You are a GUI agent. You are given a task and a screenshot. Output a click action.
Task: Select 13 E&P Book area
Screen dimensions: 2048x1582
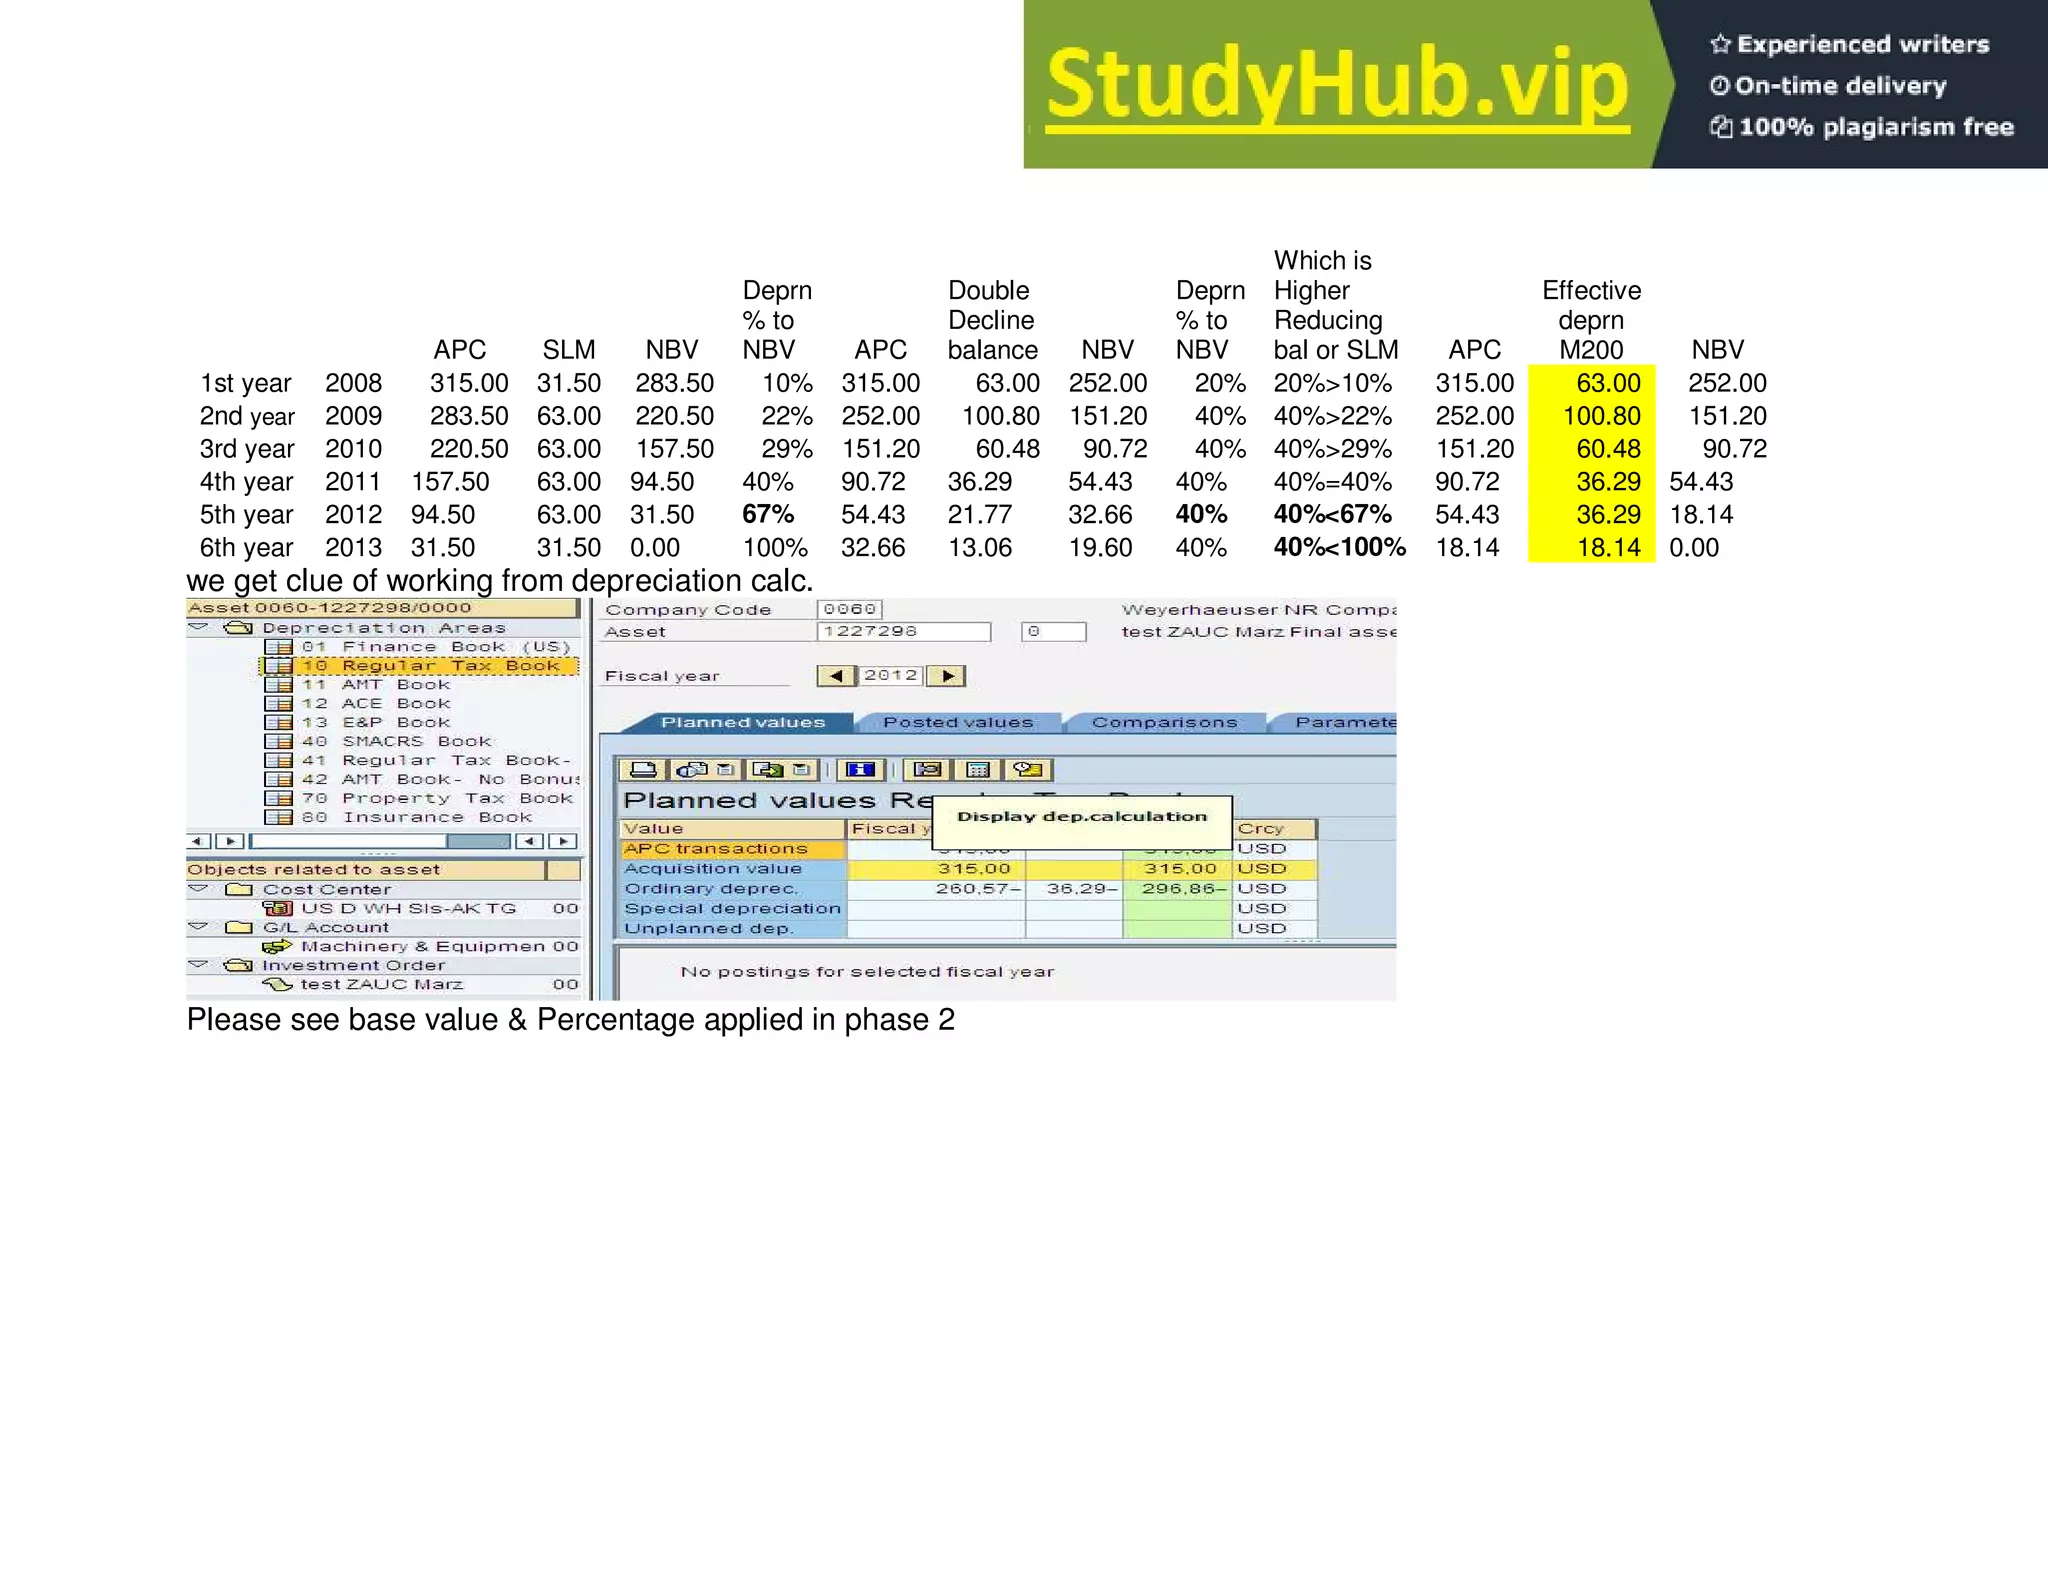[376, 723]
